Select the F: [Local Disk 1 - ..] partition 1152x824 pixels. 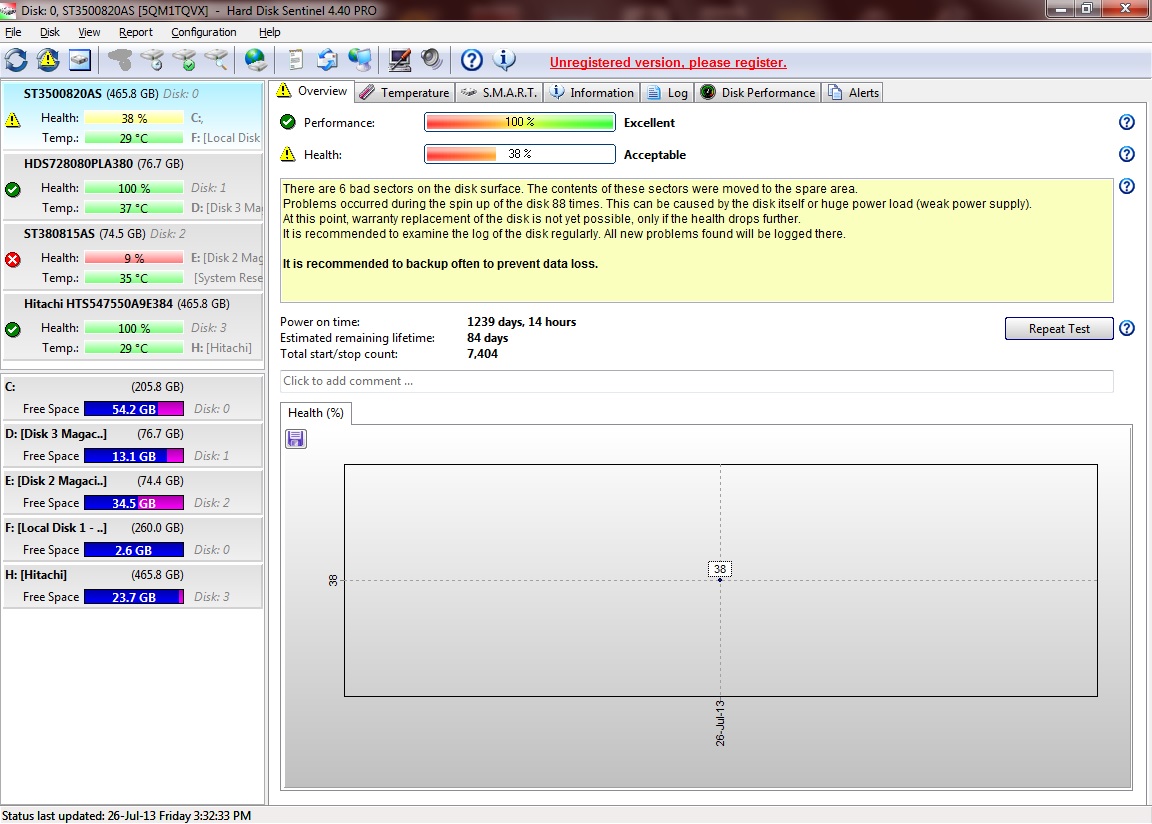[x=132, y=539]
